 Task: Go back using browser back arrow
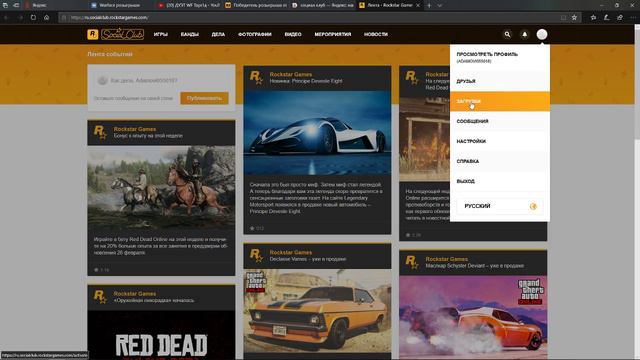[7, 18]
